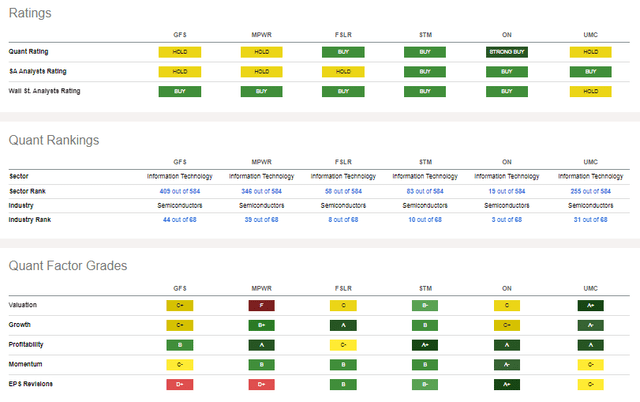Click SA Analysts Rating Buy badge for ON
The image size is (640, 402).
[507, 71]
